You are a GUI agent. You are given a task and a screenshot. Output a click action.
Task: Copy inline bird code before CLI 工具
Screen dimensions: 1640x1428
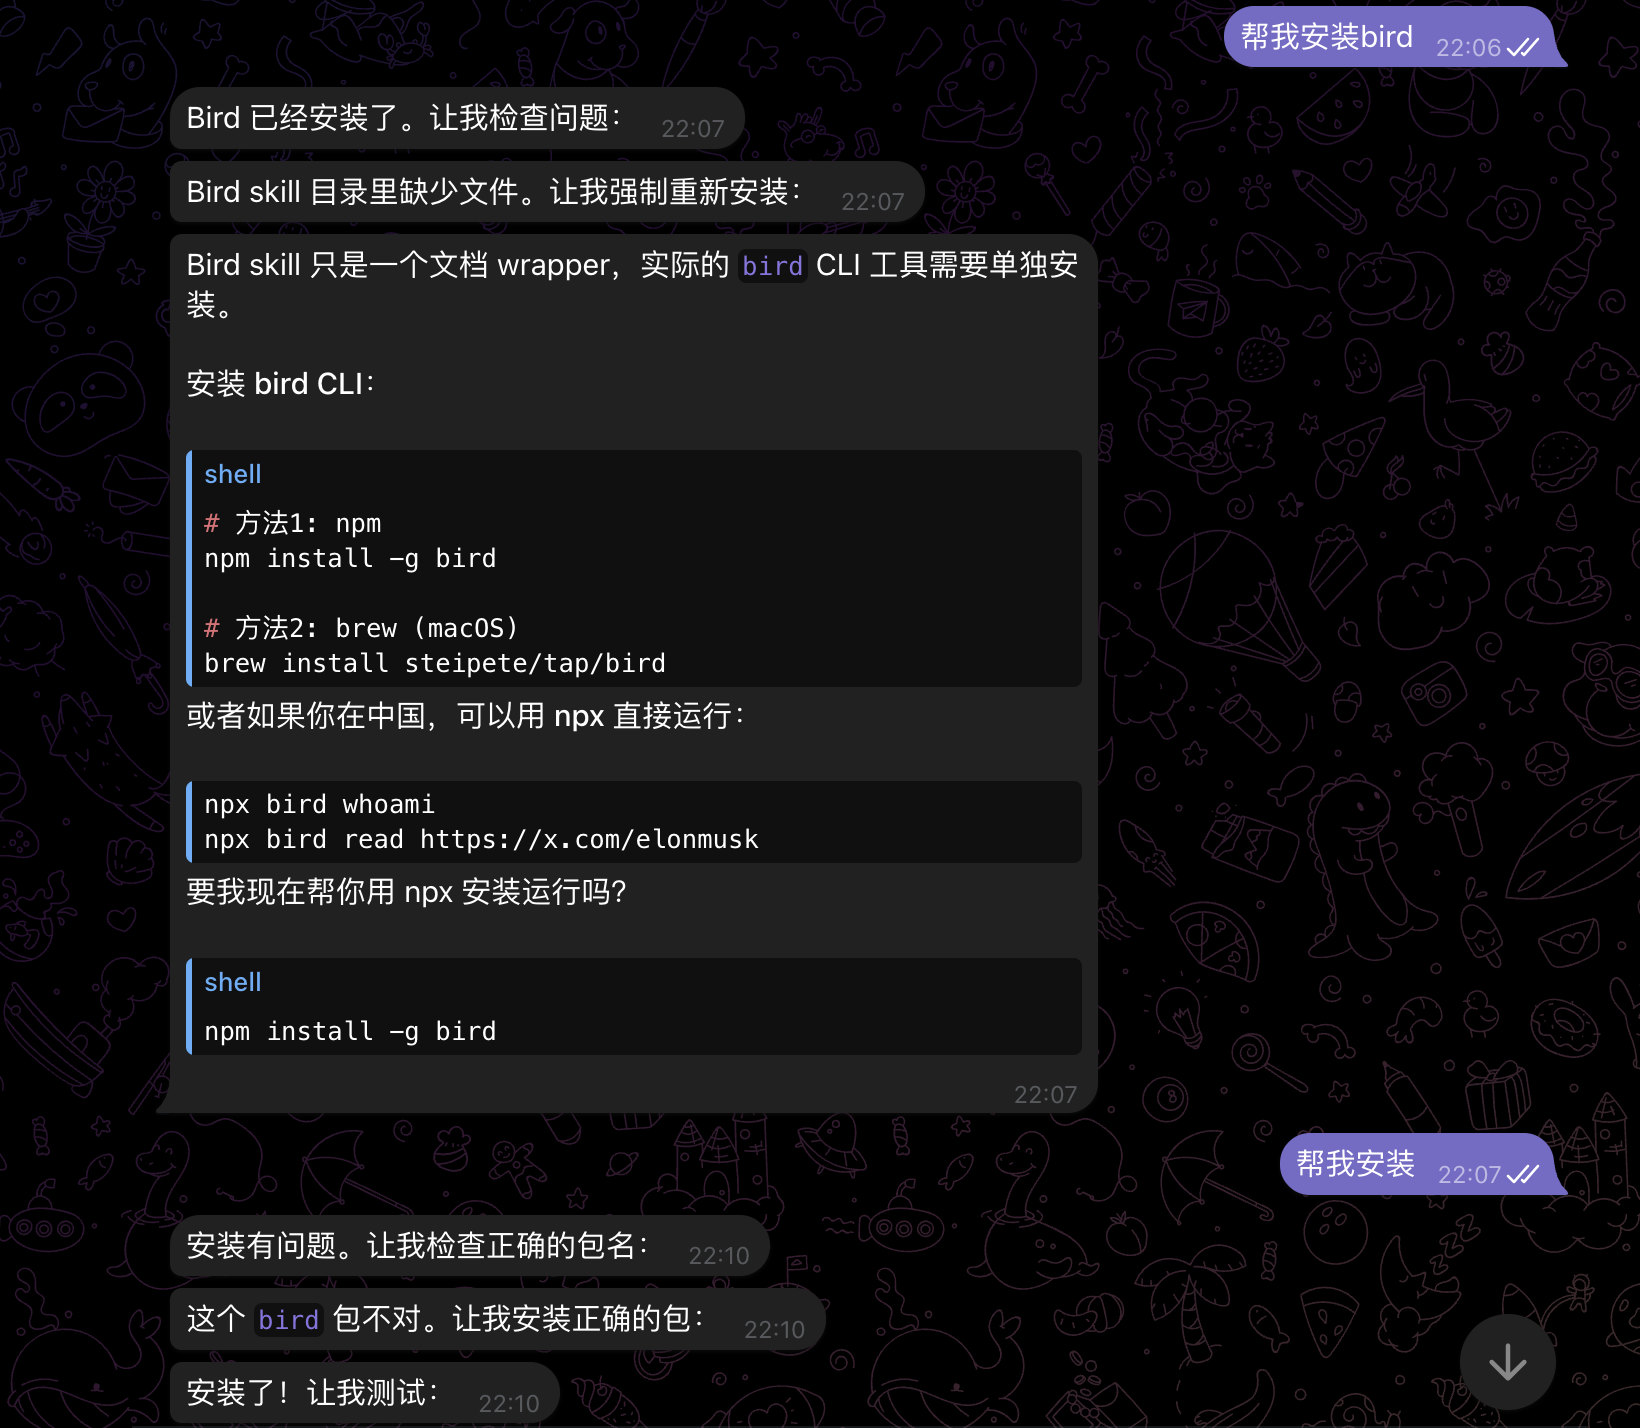(x=772, y=266)
